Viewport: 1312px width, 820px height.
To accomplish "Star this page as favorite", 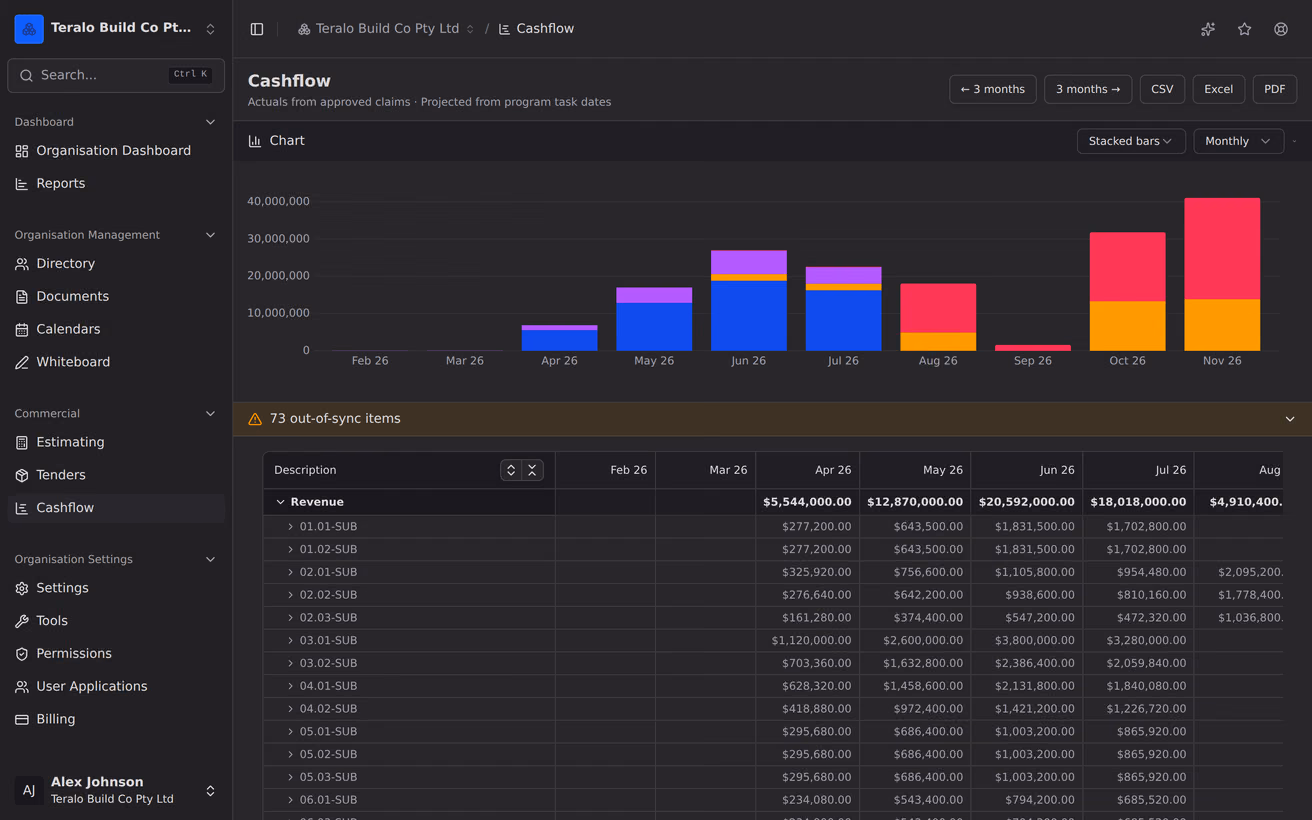I will click(x=1244, y=29).
